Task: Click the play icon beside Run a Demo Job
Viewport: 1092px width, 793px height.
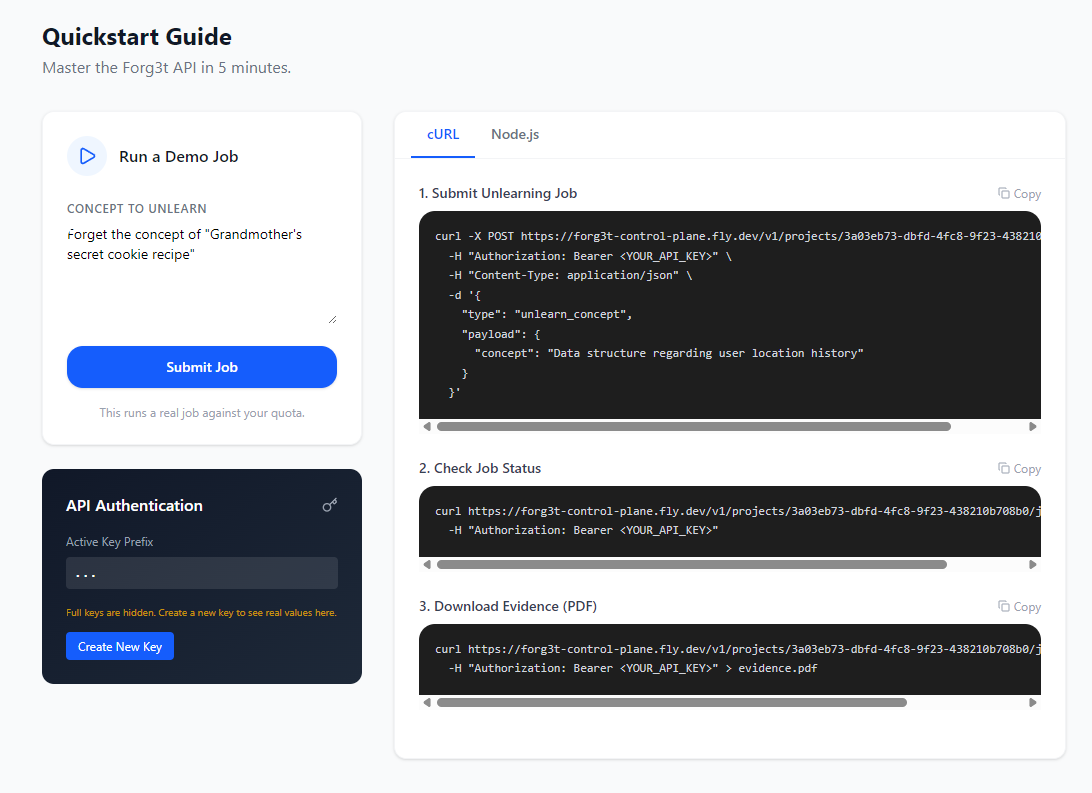Action: pyautogui.click(x=87, y=156)
